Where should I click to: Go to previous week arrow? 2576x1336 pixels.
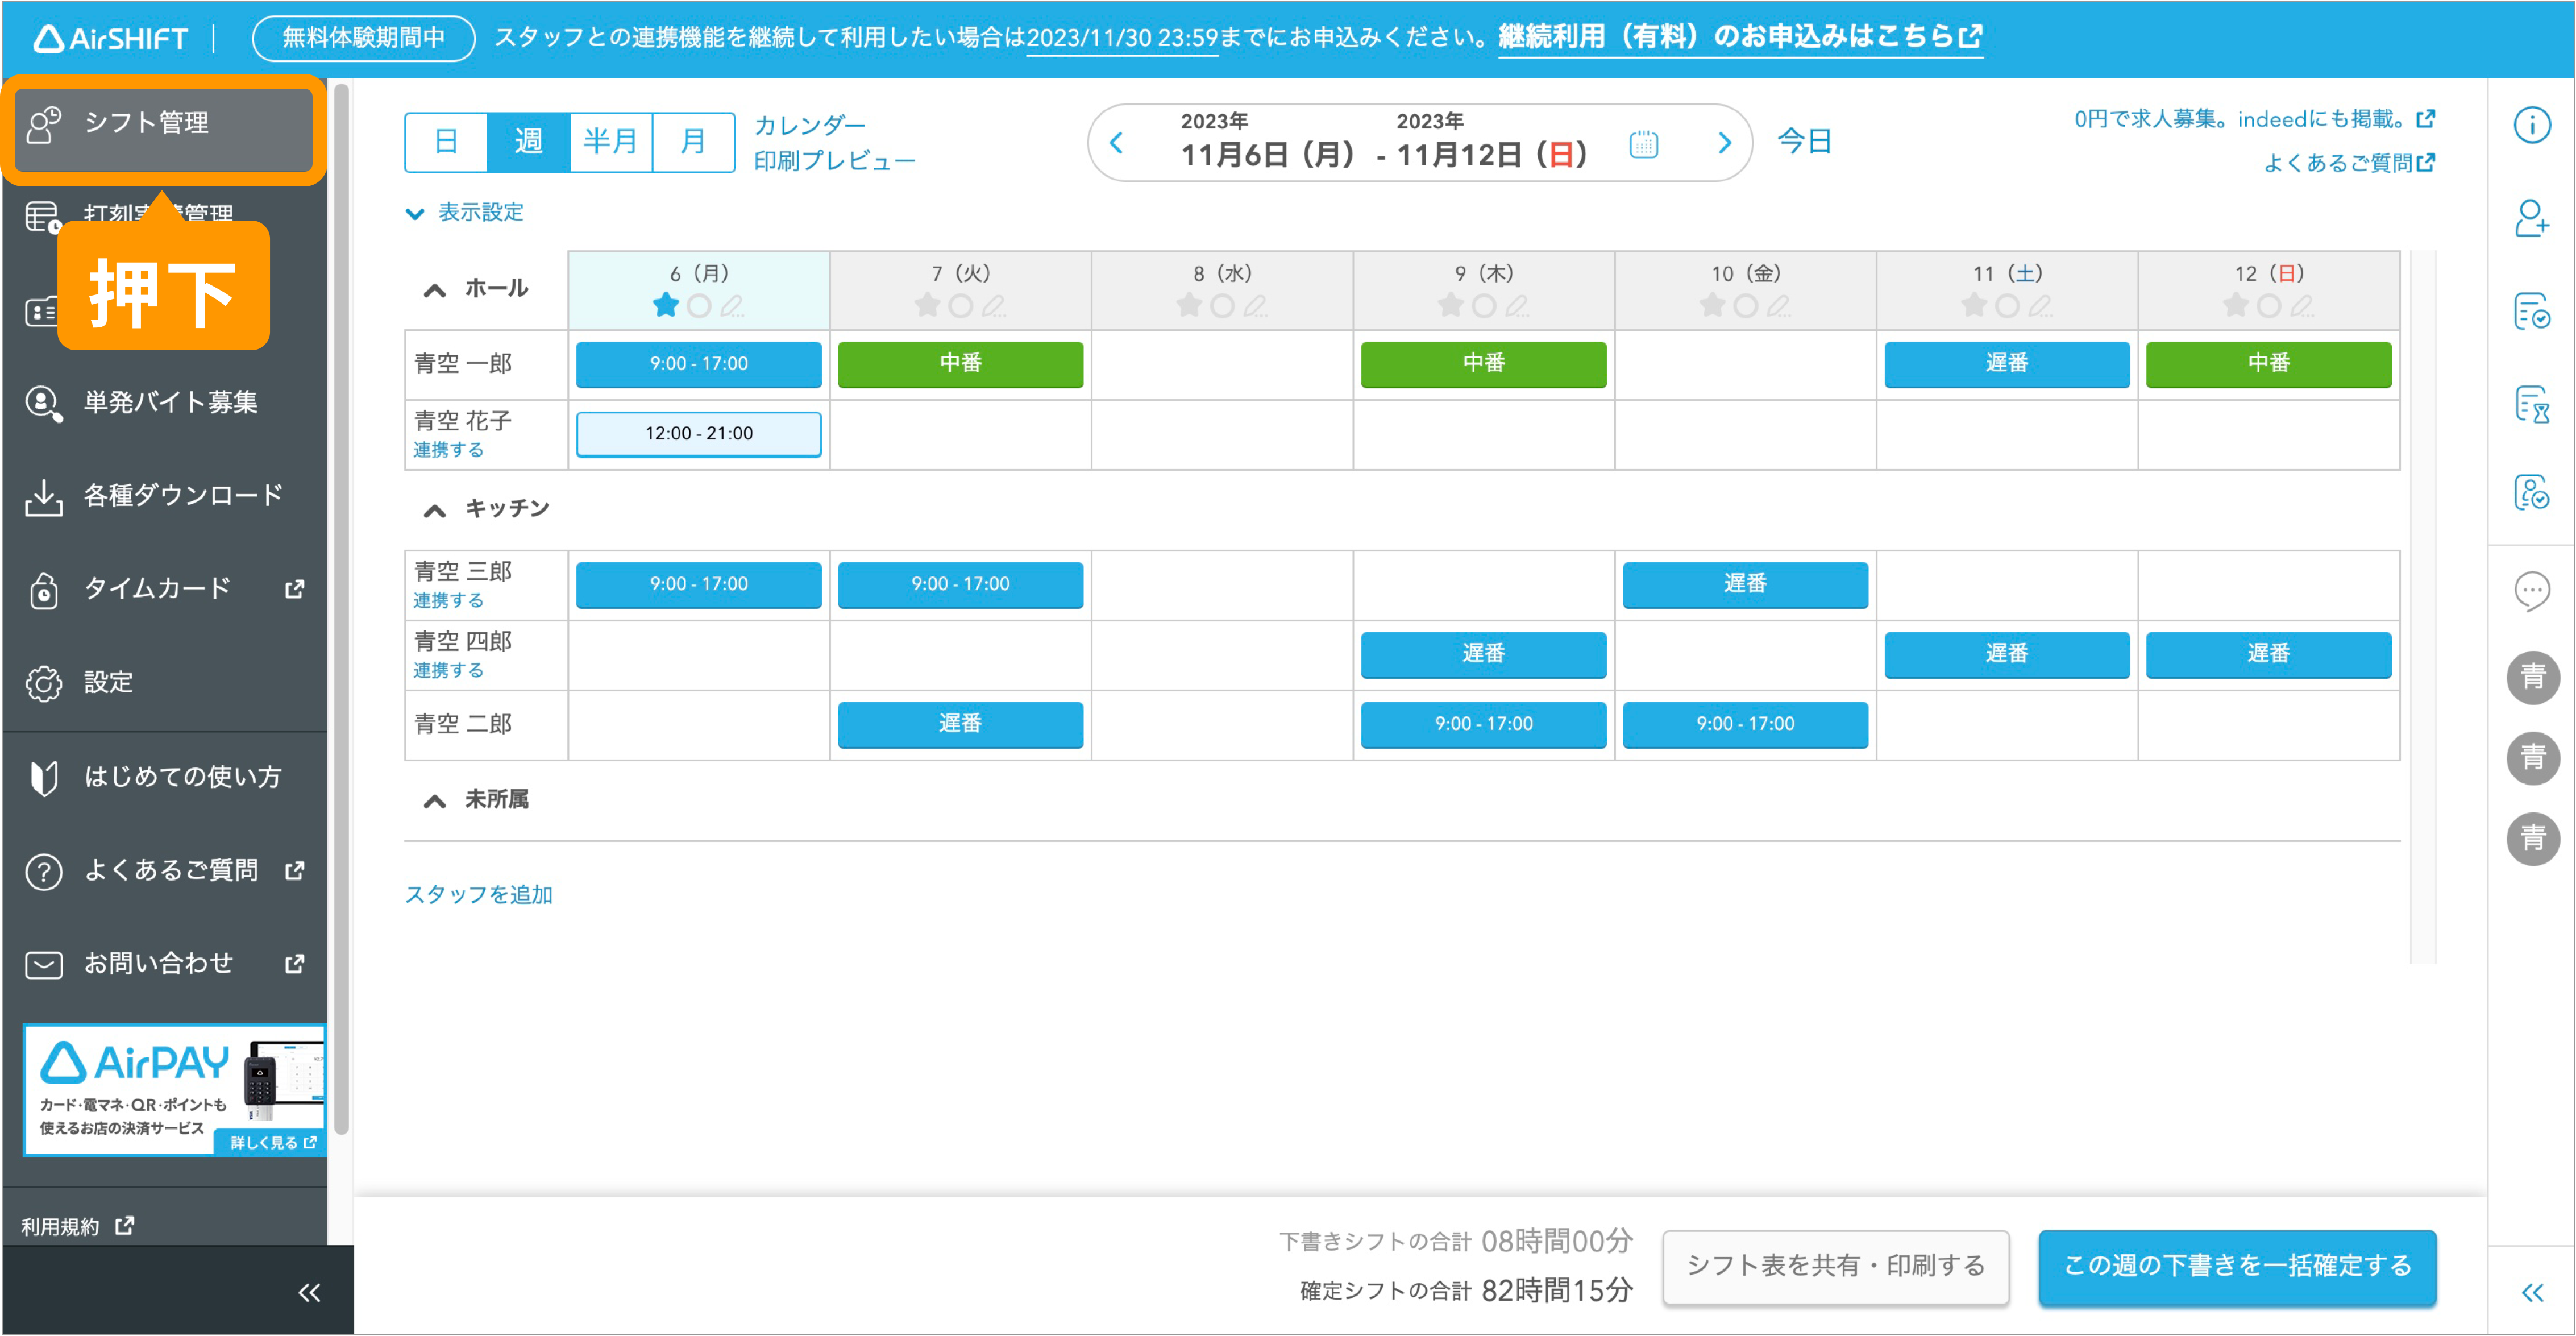1116,143
